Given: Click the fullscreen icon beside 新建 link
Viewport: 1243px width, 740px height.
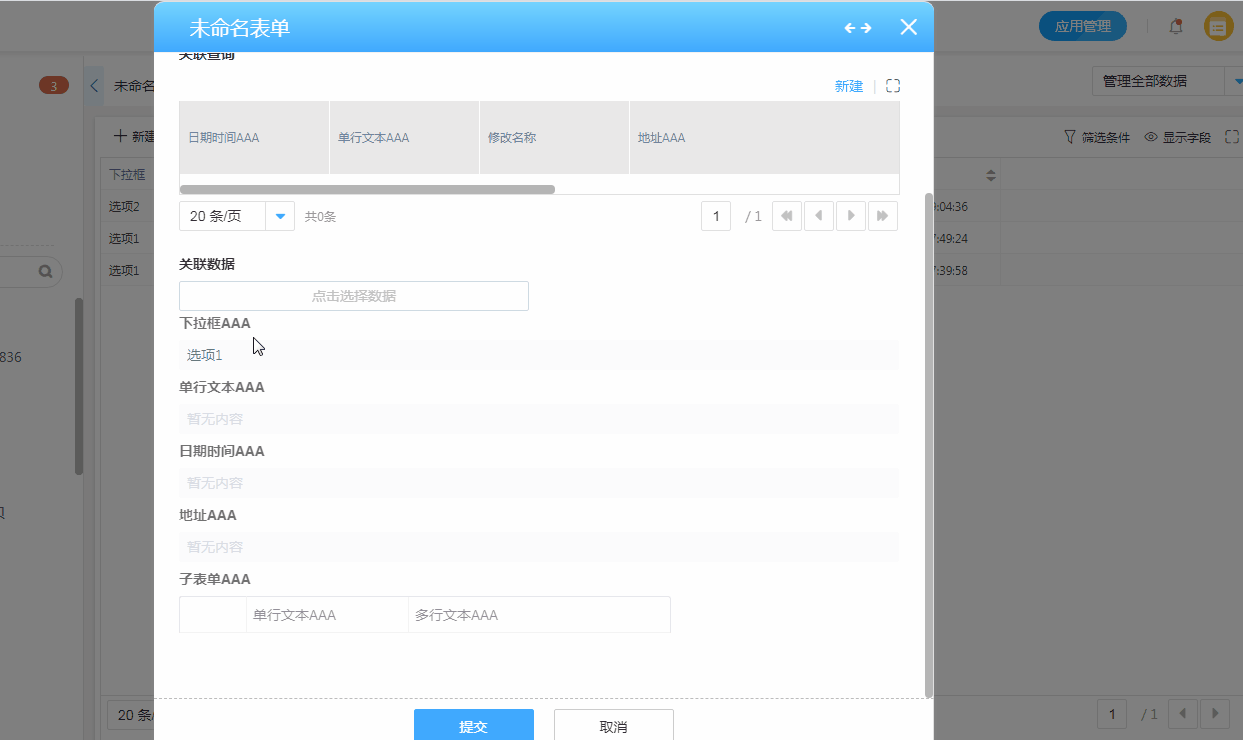Looking at the screenshot, I should click(x=893, y=86).
